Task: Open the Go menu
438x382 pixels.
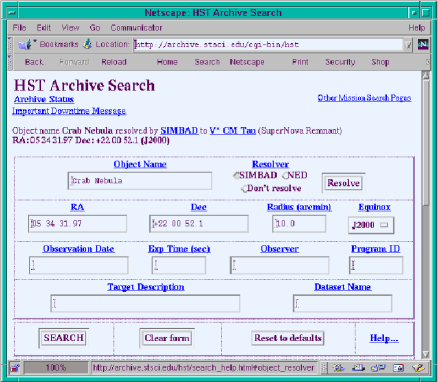Action: (x=95, y=28)
